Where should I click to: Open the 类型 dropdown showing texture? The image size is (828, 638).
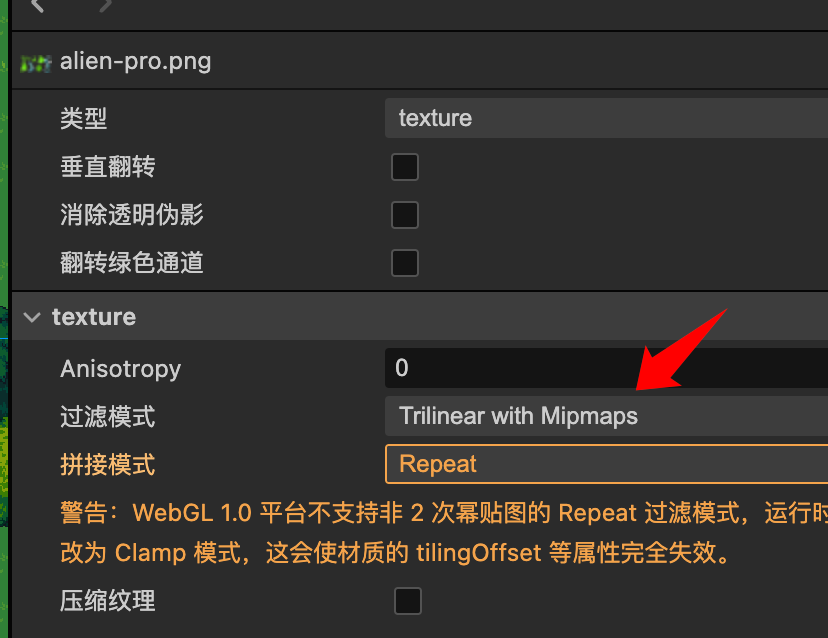pyautogui.click(x=606, y=118)
